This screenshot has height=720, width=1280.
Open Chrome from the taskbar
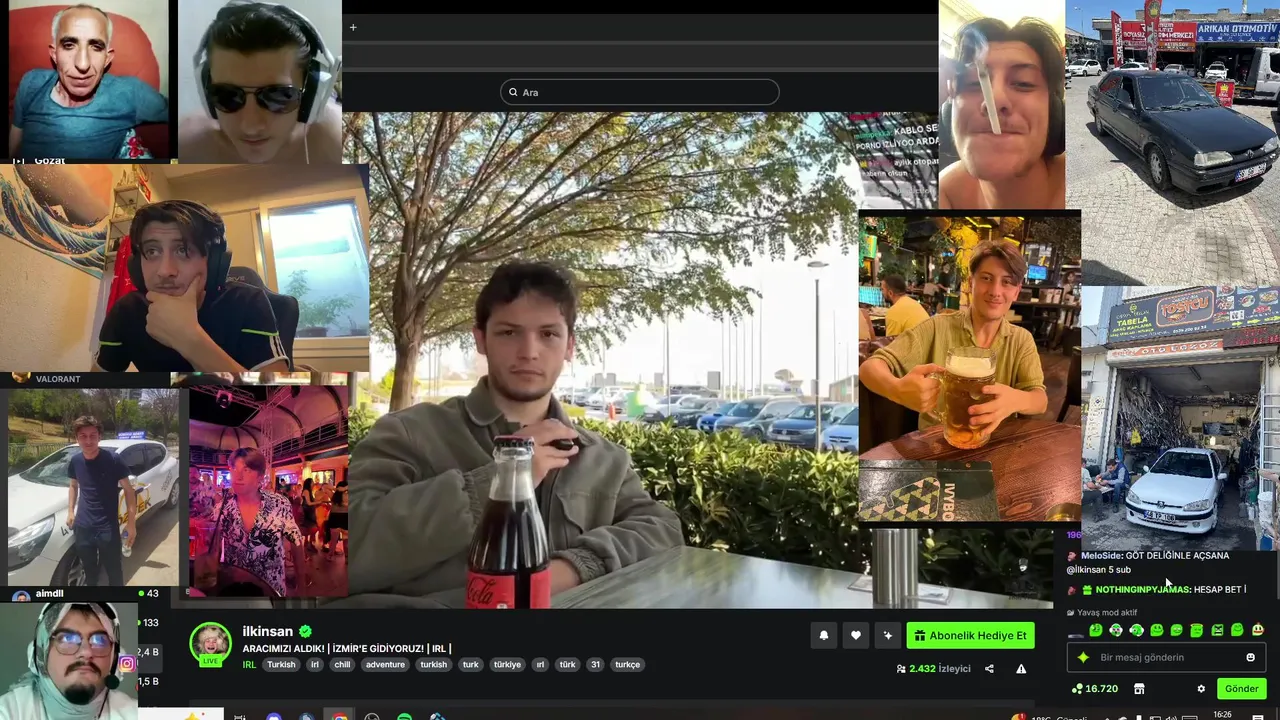pos(340,716)
